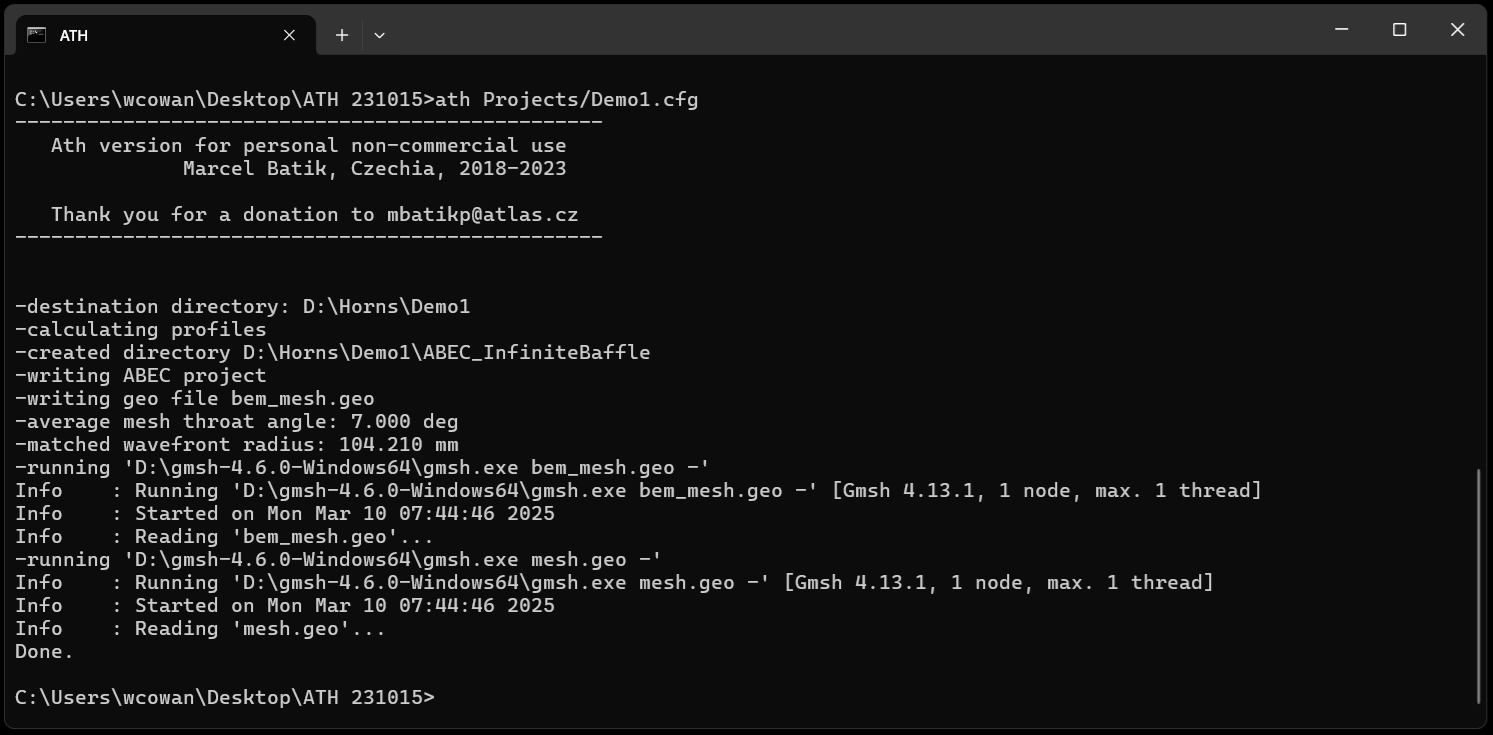
Task: Close the terminal window
Action: coord(1457,30)
